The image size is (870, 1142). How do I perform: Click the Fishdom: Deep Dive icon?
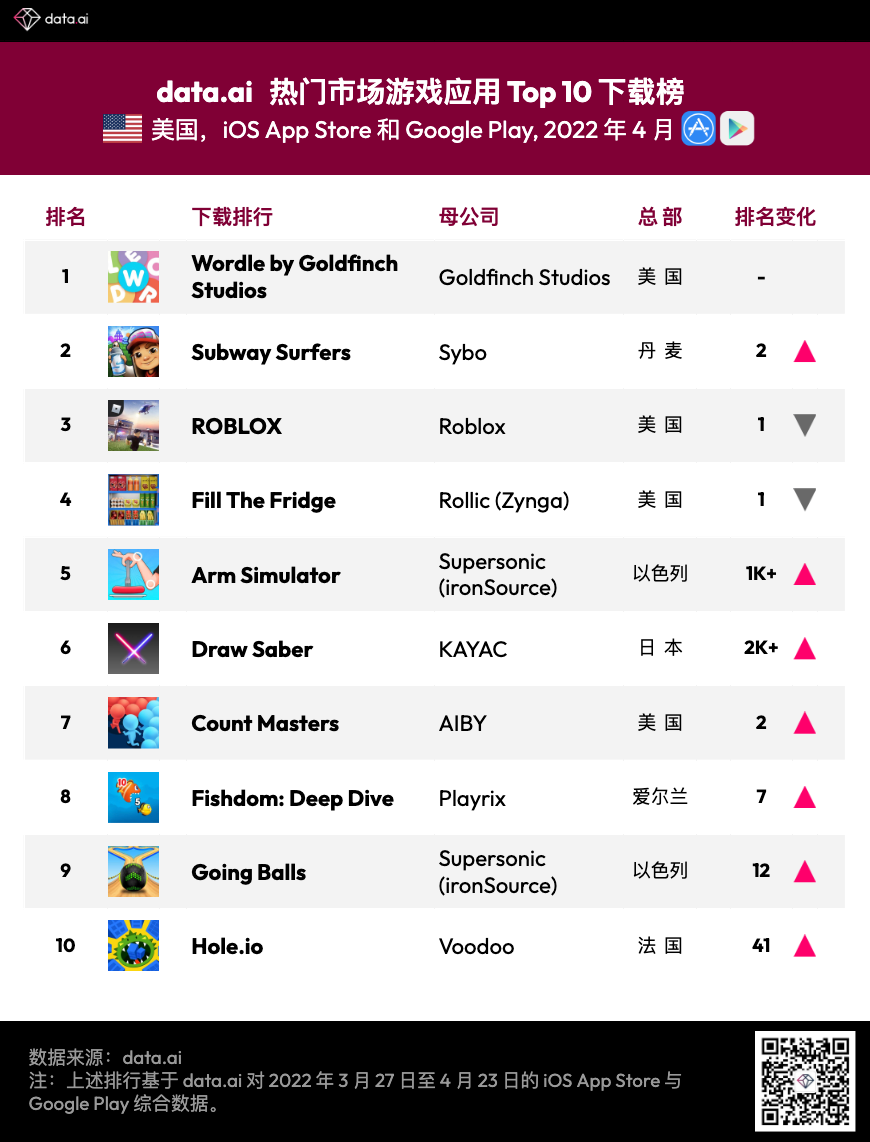(x=133, y=798)
